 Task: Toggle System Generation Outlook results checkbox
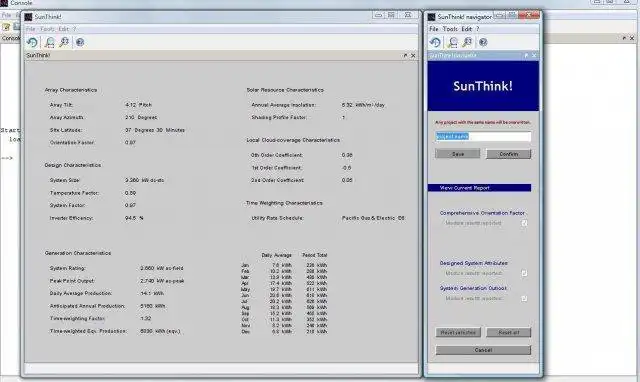[x=524, y=299]
